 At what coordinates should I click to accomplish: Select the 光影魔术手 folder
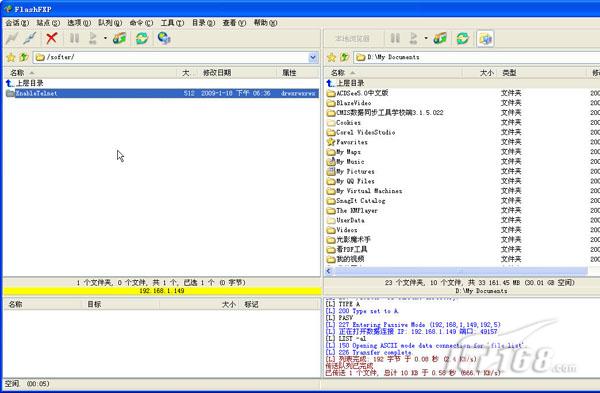349,240
